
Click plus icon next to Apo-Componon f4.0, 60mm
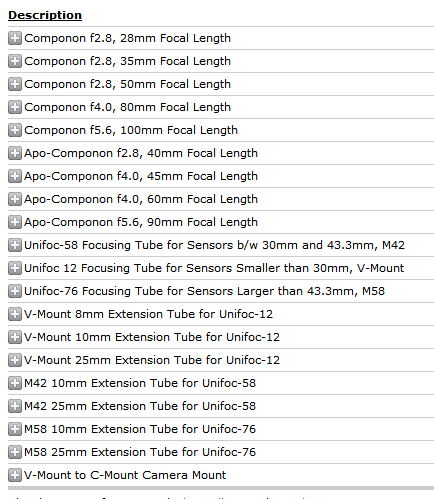tap(15, 199)
